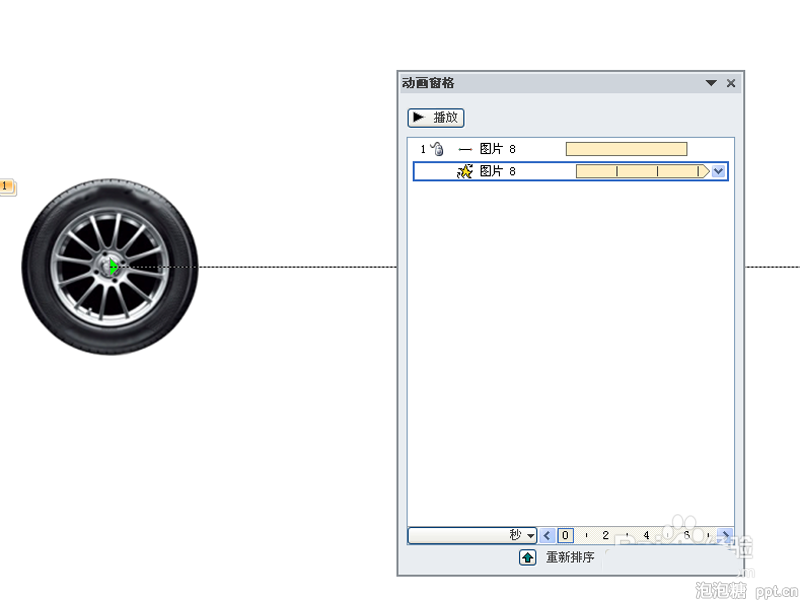800x600 pixels.
Task: Click the 2 second mark on timeline ruler
Action: tap(605, 536)
